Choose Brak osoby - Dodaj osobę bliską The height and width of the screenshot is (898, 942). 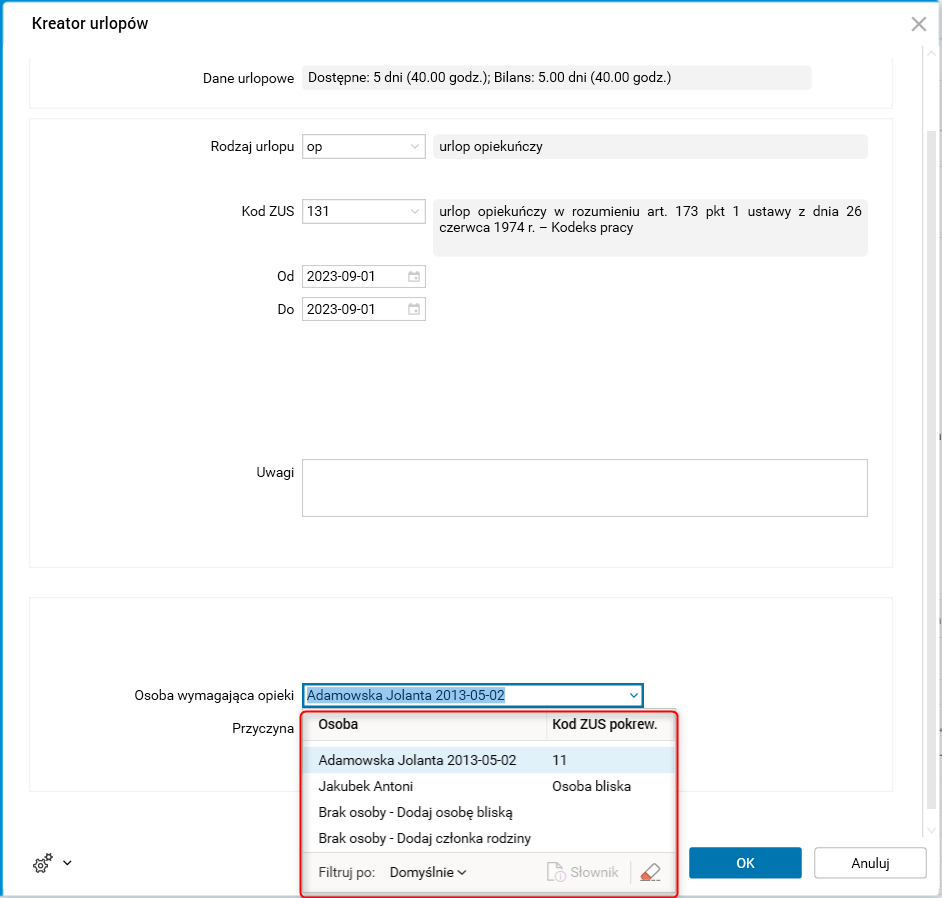[x=489, y=812]
